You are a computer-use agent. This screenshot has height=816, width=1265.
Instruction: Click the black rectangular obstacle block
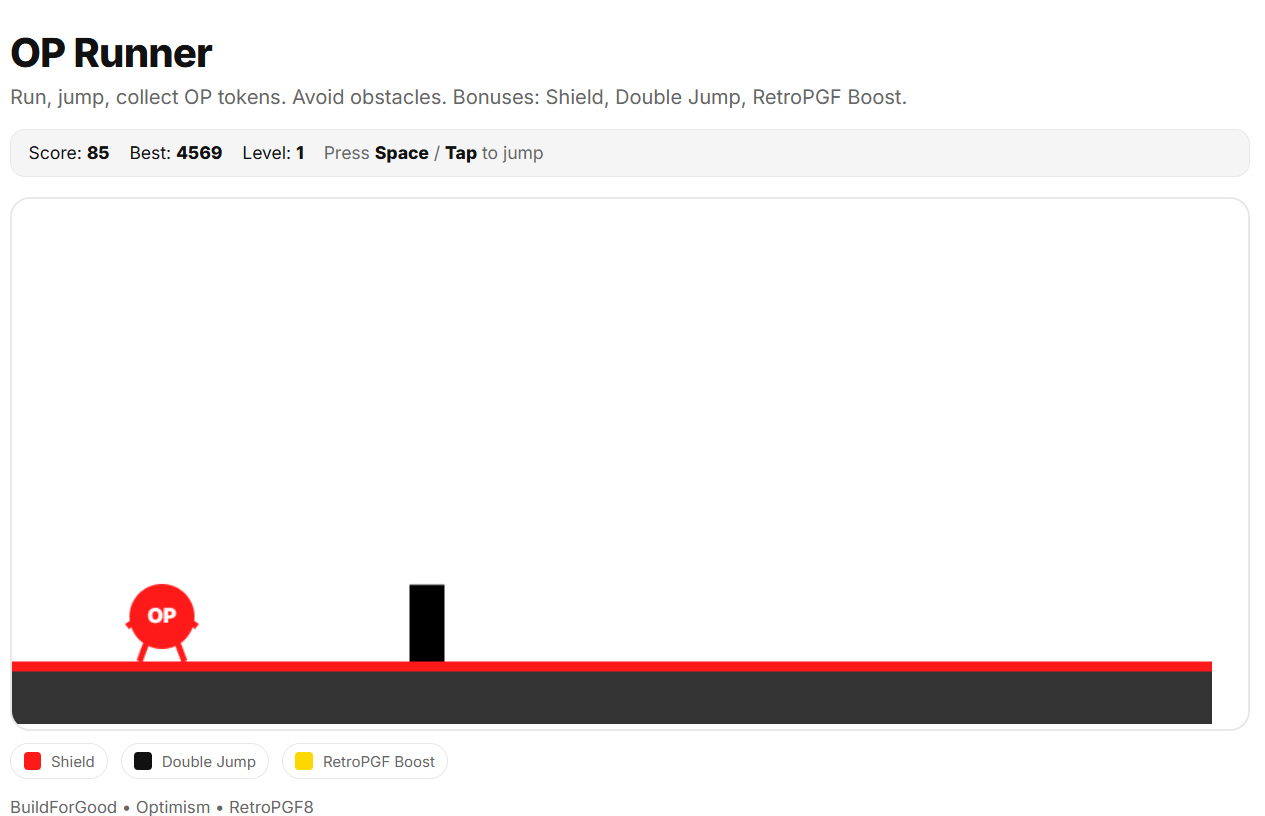coord(427,623)
